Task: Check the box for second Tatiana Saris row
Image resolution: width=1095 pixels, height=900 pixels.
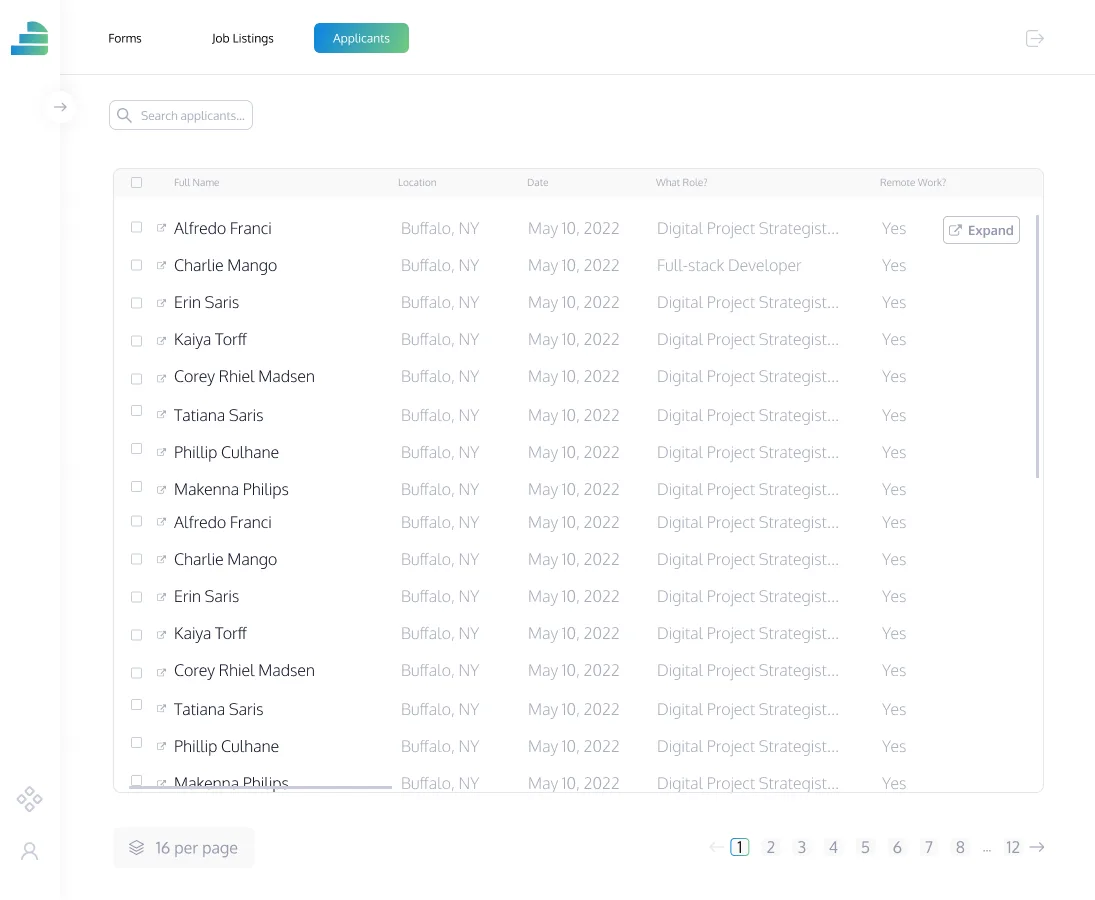Action: coord(136,704)
